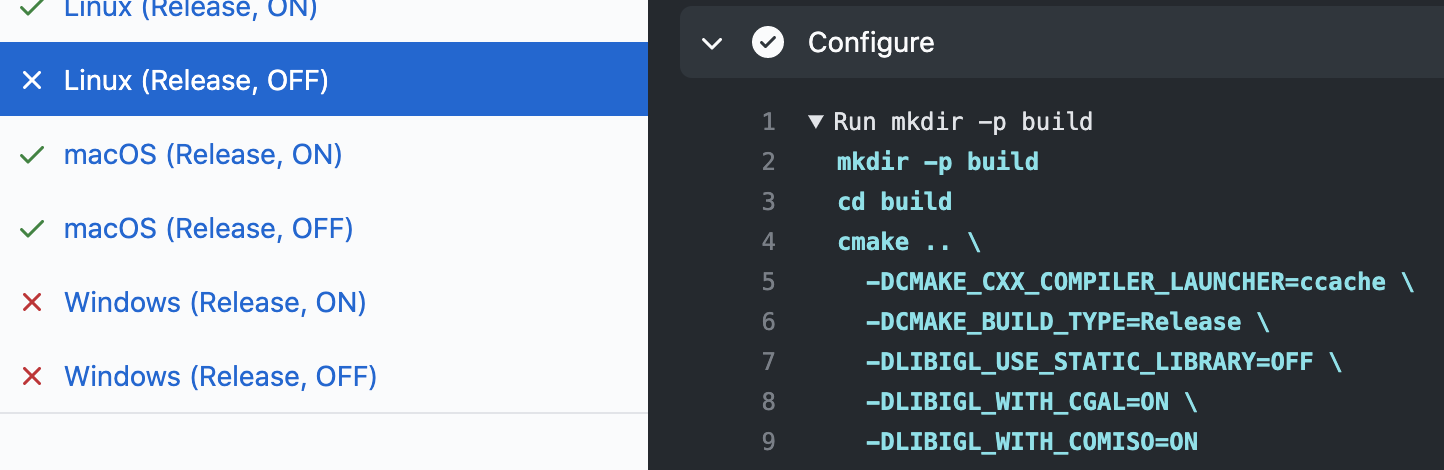Click the -DLIBIGL_WITH_CGAL=ON line
Screen dimensions: 1444x470
click(1031, 402)
